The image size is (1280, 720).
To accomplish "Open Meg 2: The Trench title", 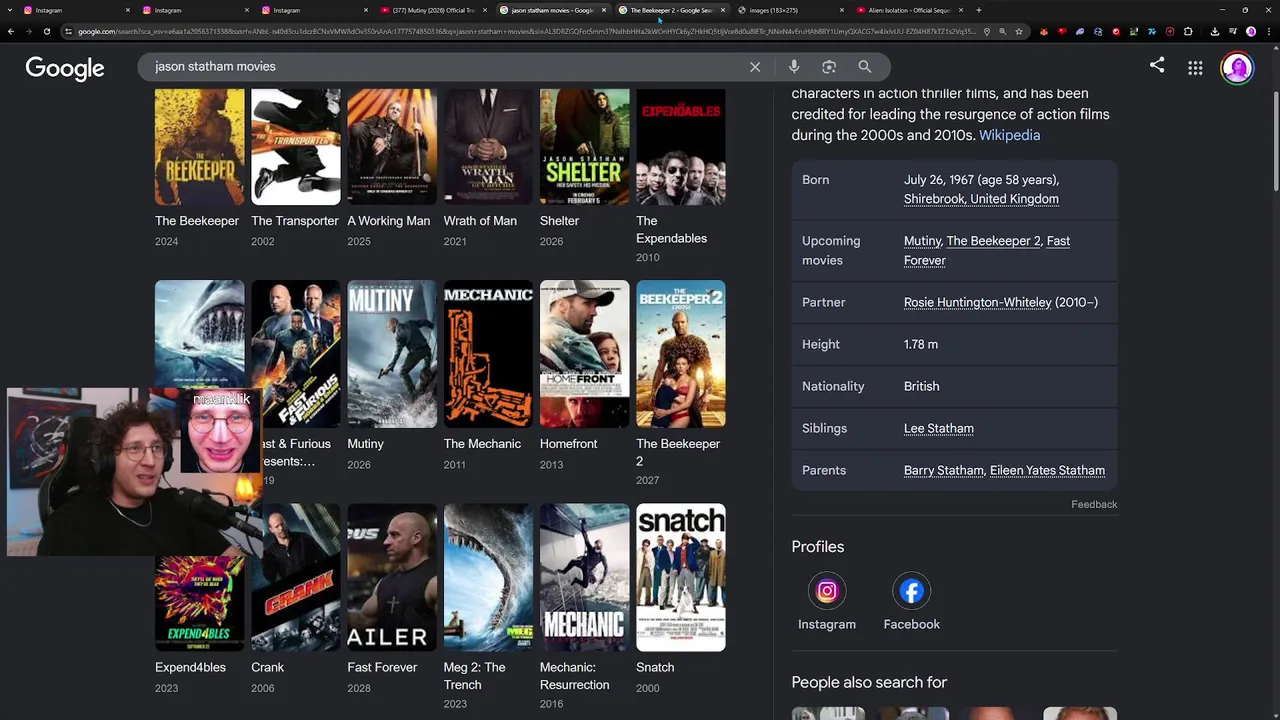I will [x=474, y=676].
